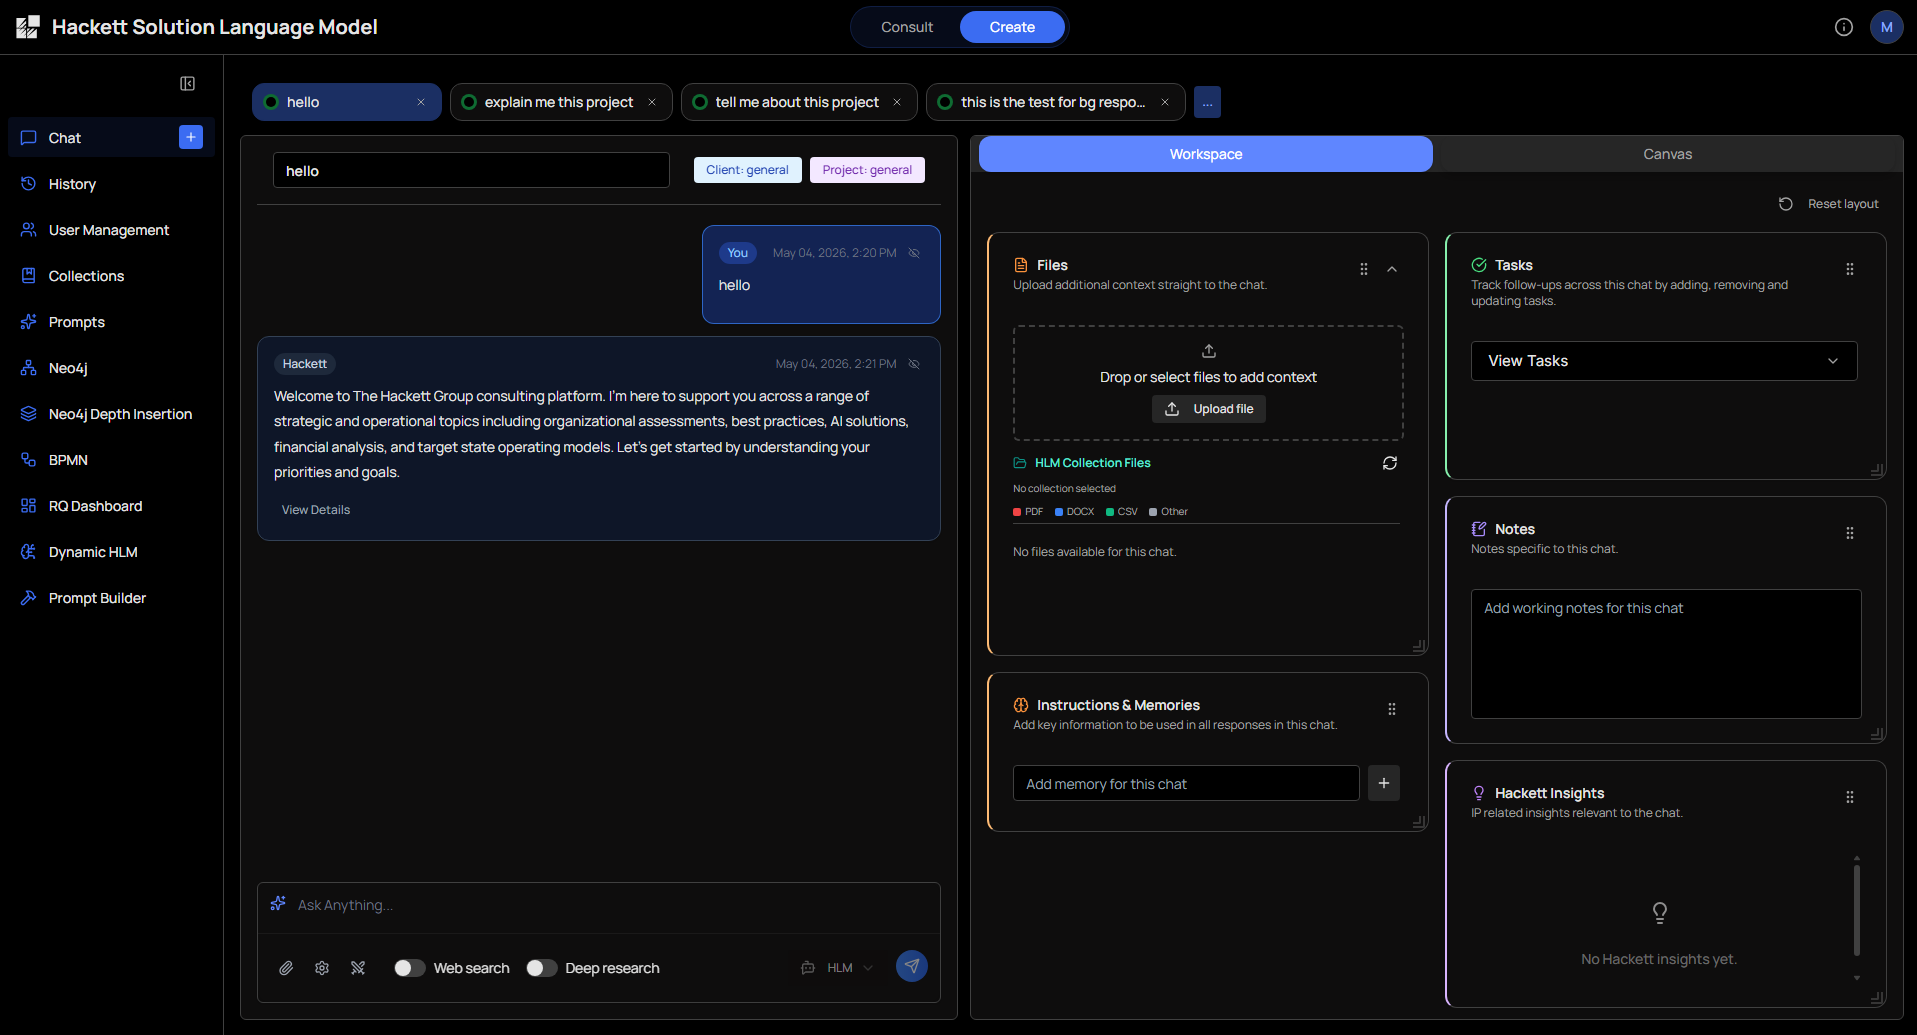The height and width of the screenshot is (1035, 1917).
Task: Add memory with the plus button
Action: point(1384,783)
